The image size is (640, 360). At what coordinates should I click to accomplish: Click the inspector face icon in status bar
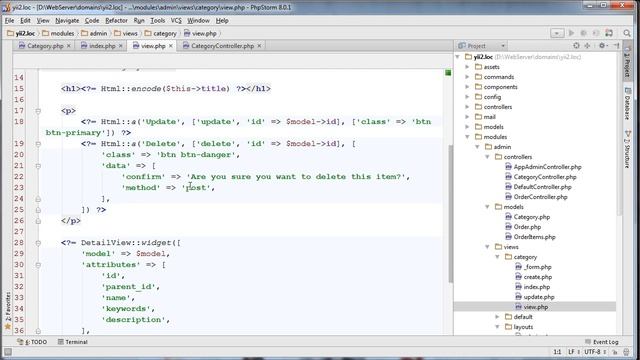[627, 352]
